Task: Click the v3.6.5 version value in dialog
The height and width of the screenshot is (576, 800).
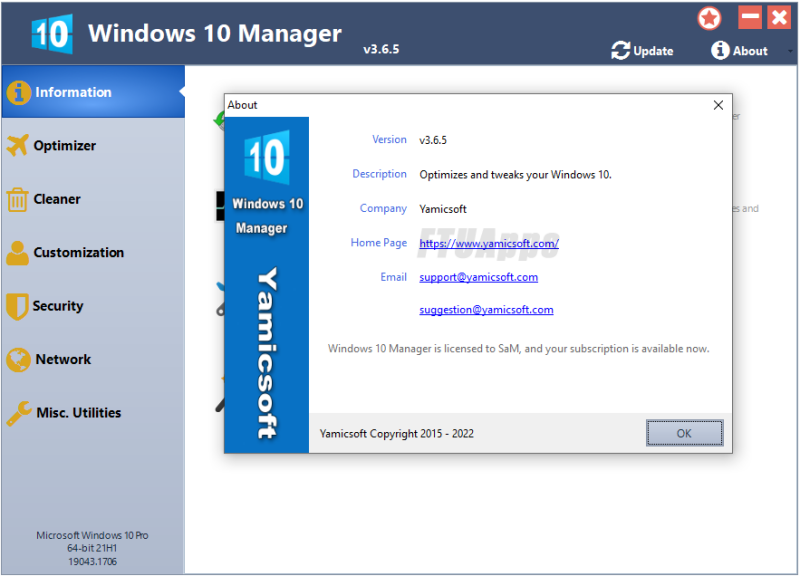Action: tap(433, 140)
